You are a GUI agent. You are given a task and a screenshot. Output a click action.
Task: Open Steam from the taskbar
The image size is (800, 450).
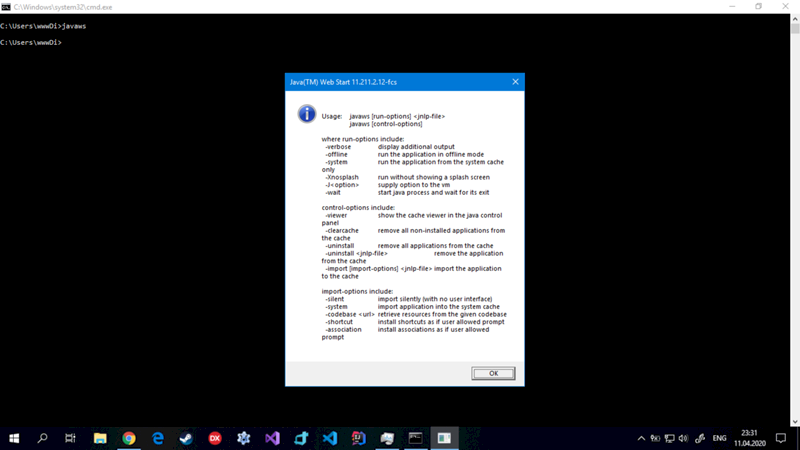[x=186, y=438]
